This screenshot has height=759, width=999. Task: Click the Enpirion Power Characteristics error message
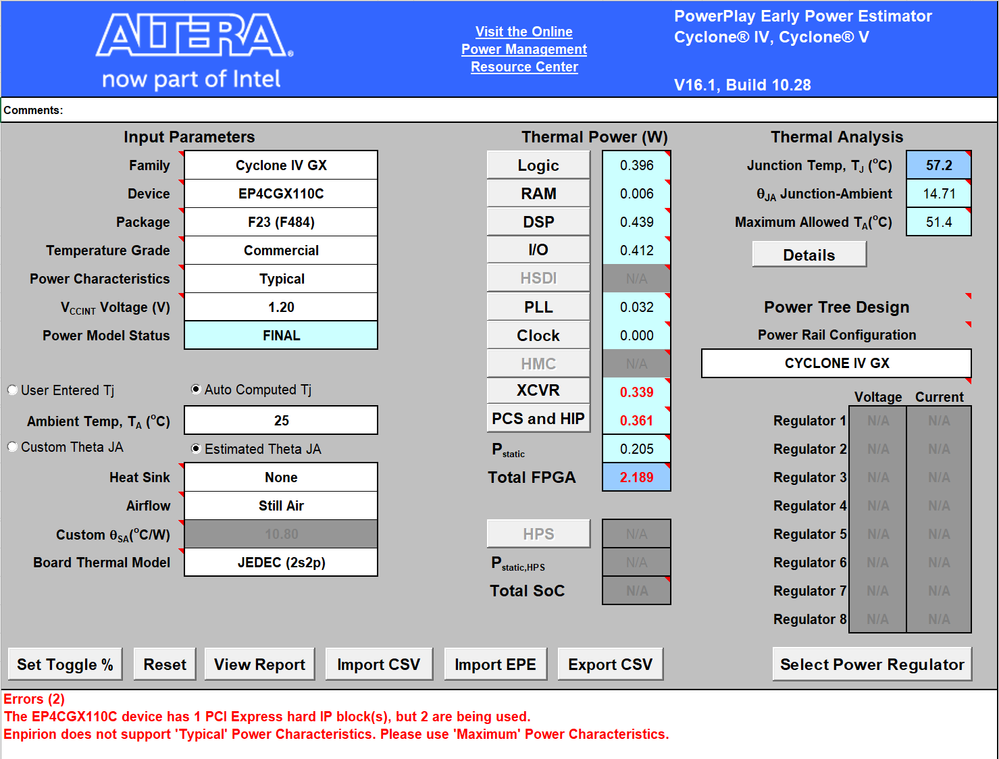point(336,734)
